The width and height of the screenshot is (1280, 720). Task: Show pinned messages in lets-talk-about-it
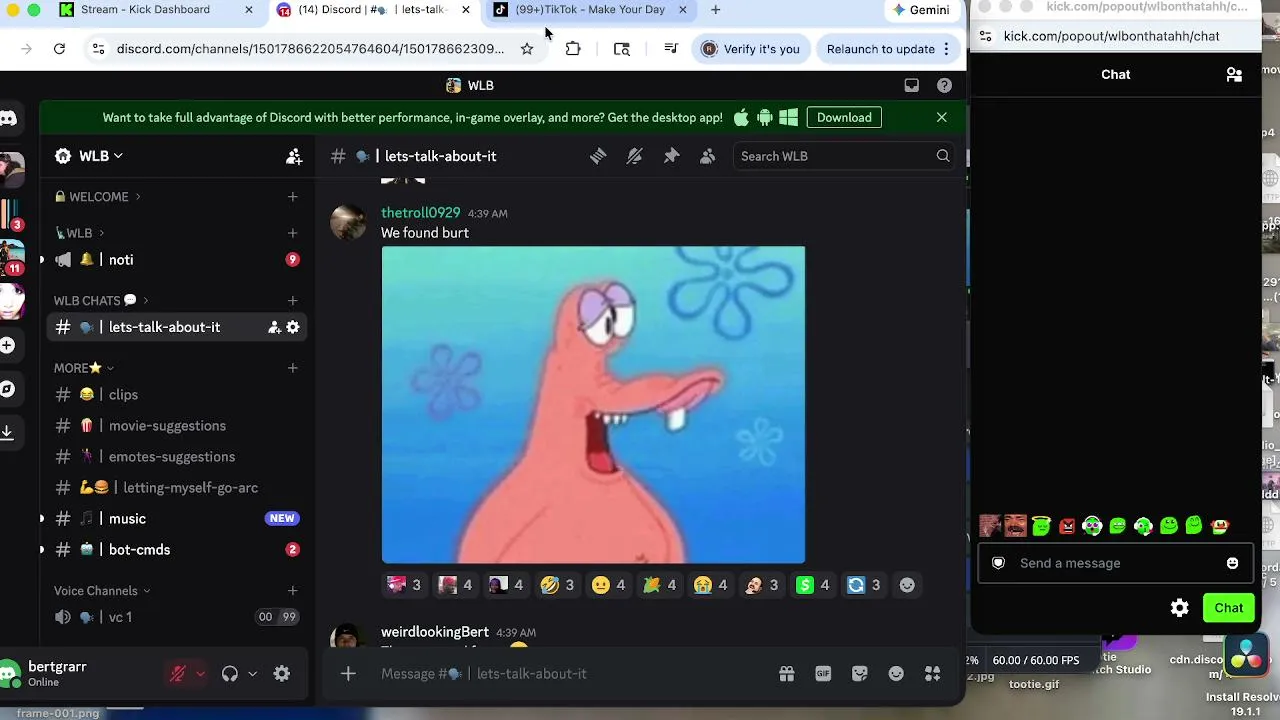tap(671, 156)
